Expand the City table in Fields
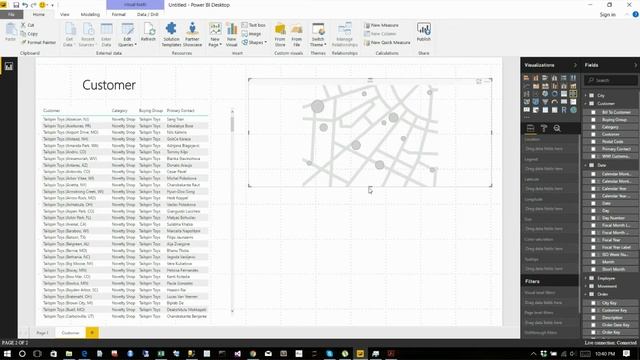 tap(586, 96)
